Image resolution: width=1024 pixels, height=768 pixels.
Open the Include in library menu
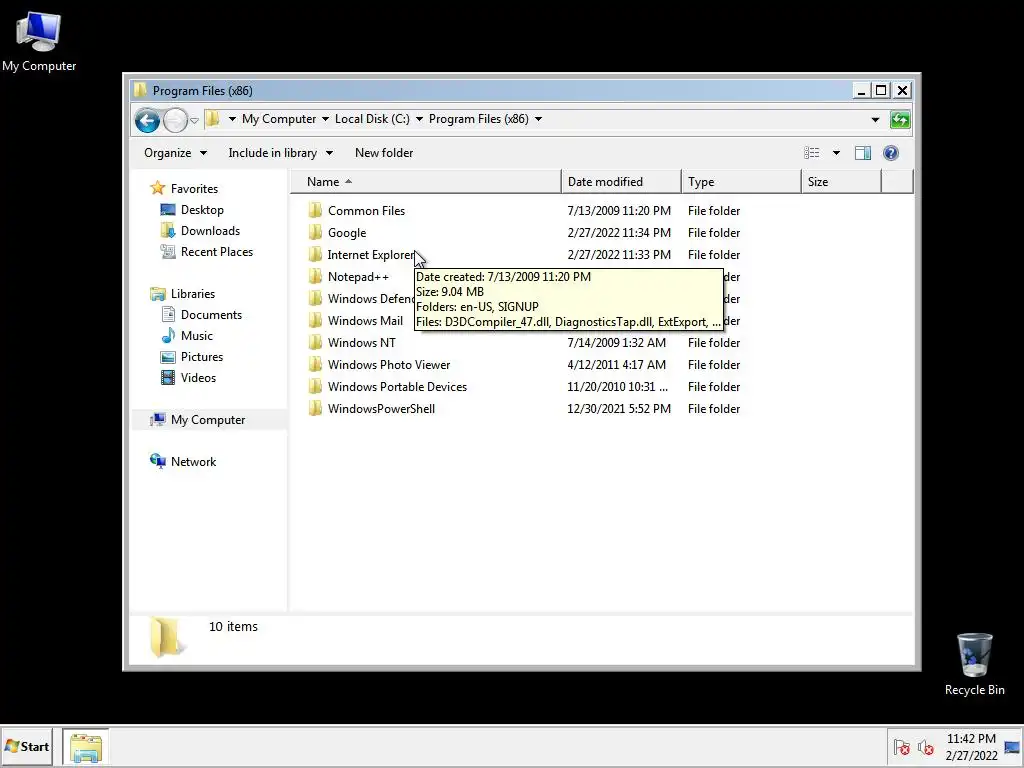coord(280,153)
